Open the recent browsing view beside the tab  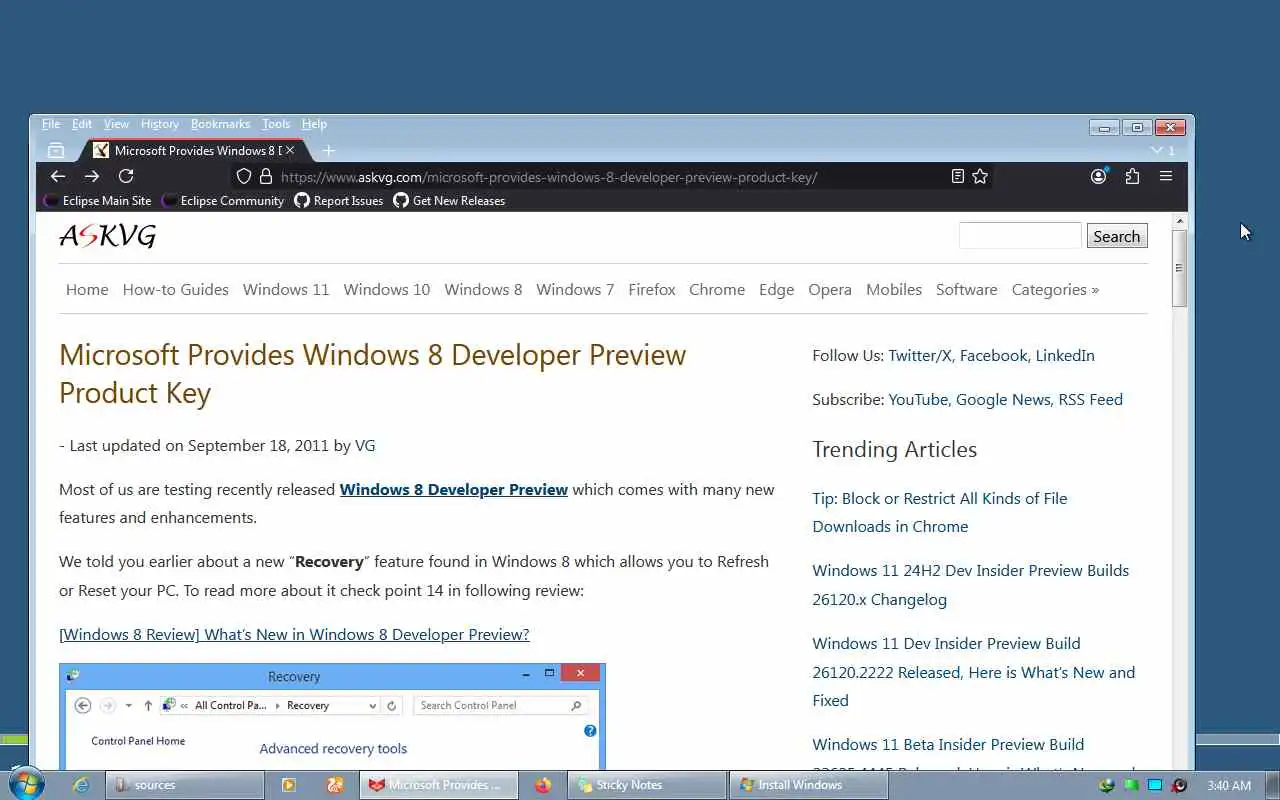(x=56, y=150)
